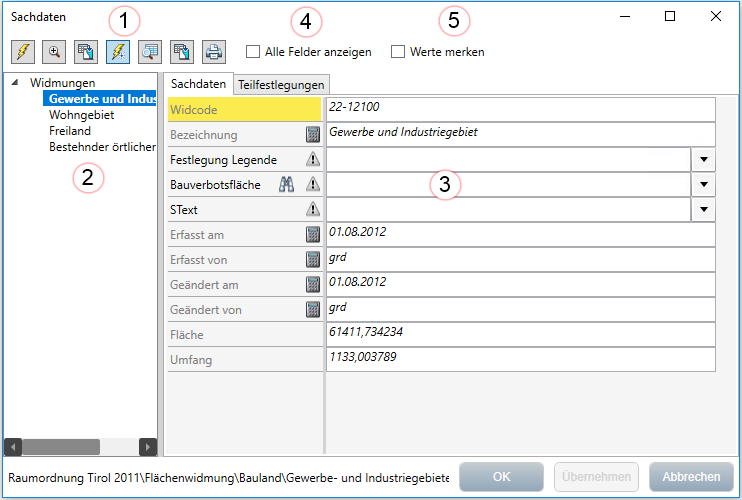Click the warning icon next to SText
The image size is (742, 500).
pos(313,209)
